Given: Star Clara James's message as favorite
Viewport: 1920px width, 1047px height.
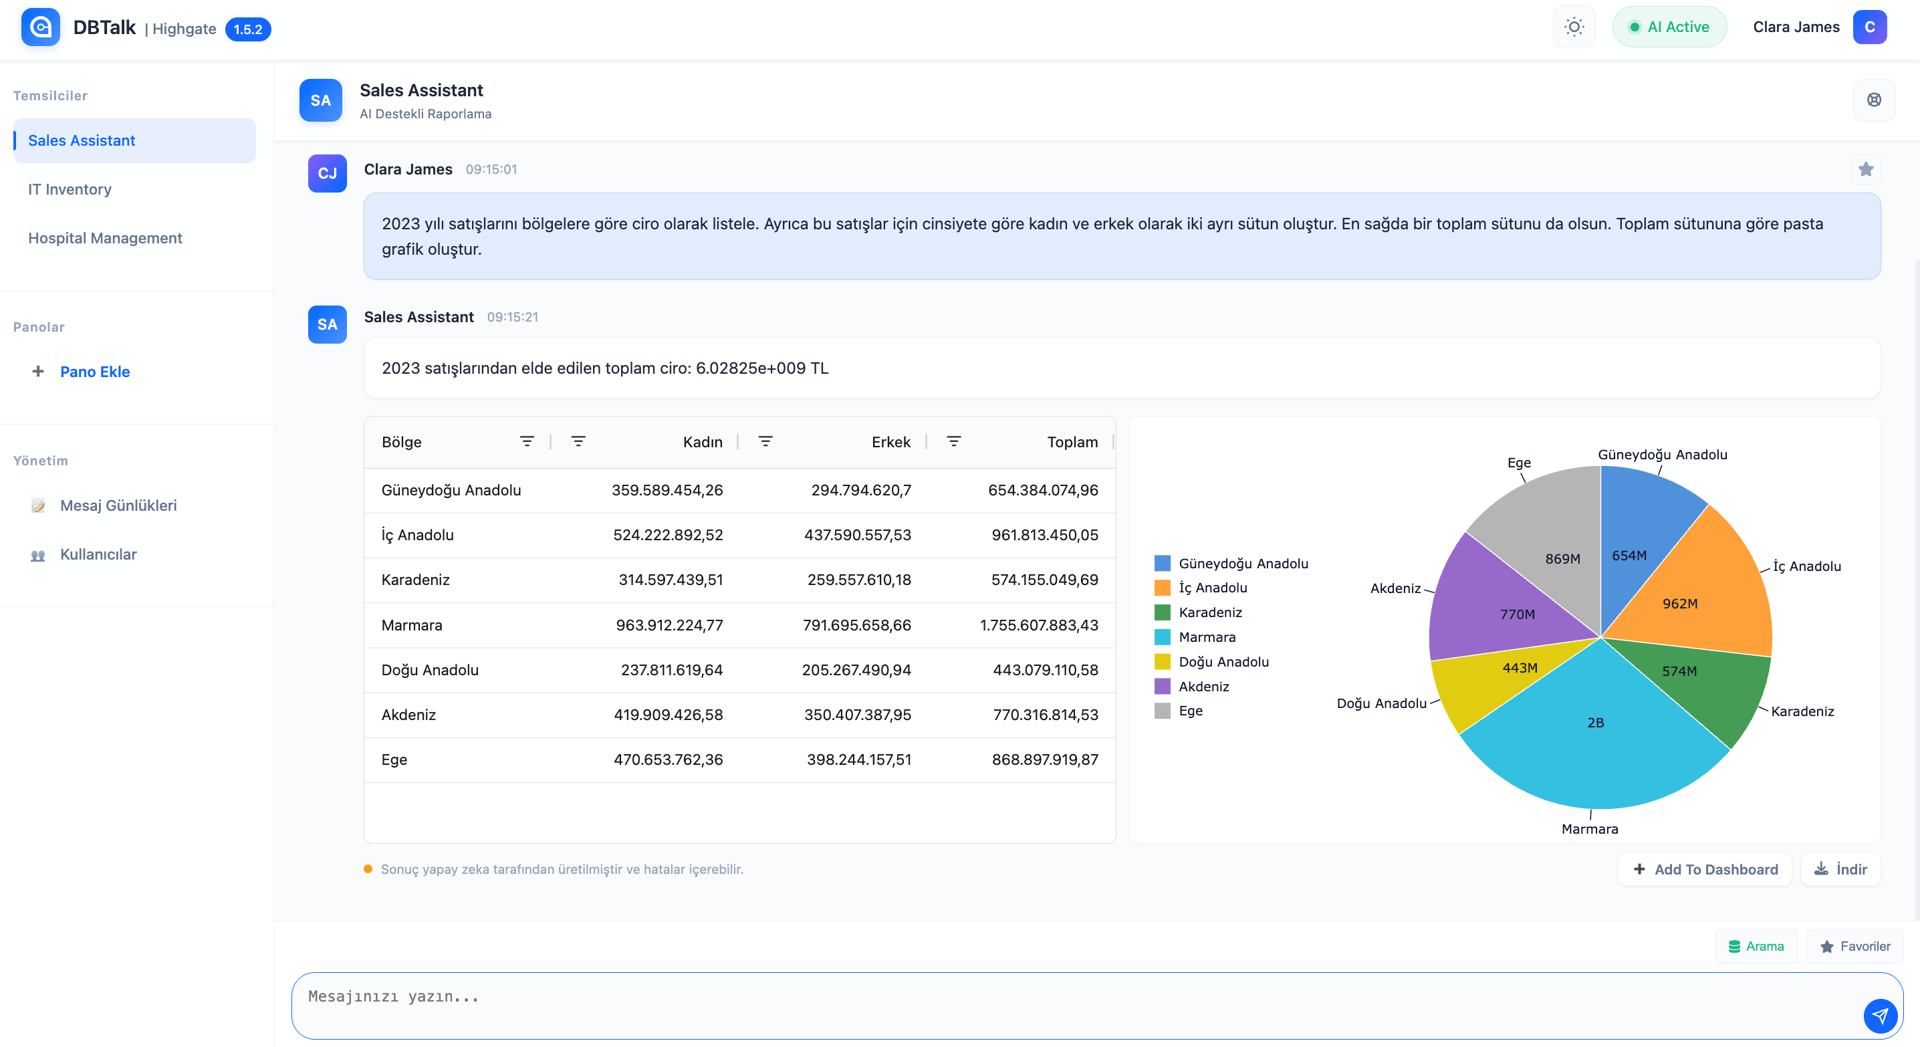Looking at the screenshot, I should [1866, 170].
